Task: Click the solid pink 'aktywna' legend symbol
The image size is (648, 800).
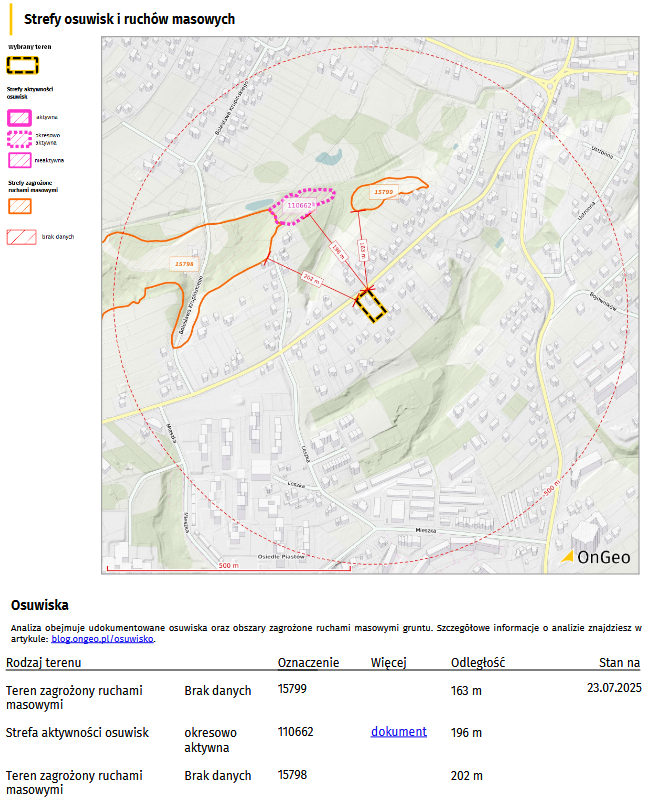Action: click(x=20, y=117)
